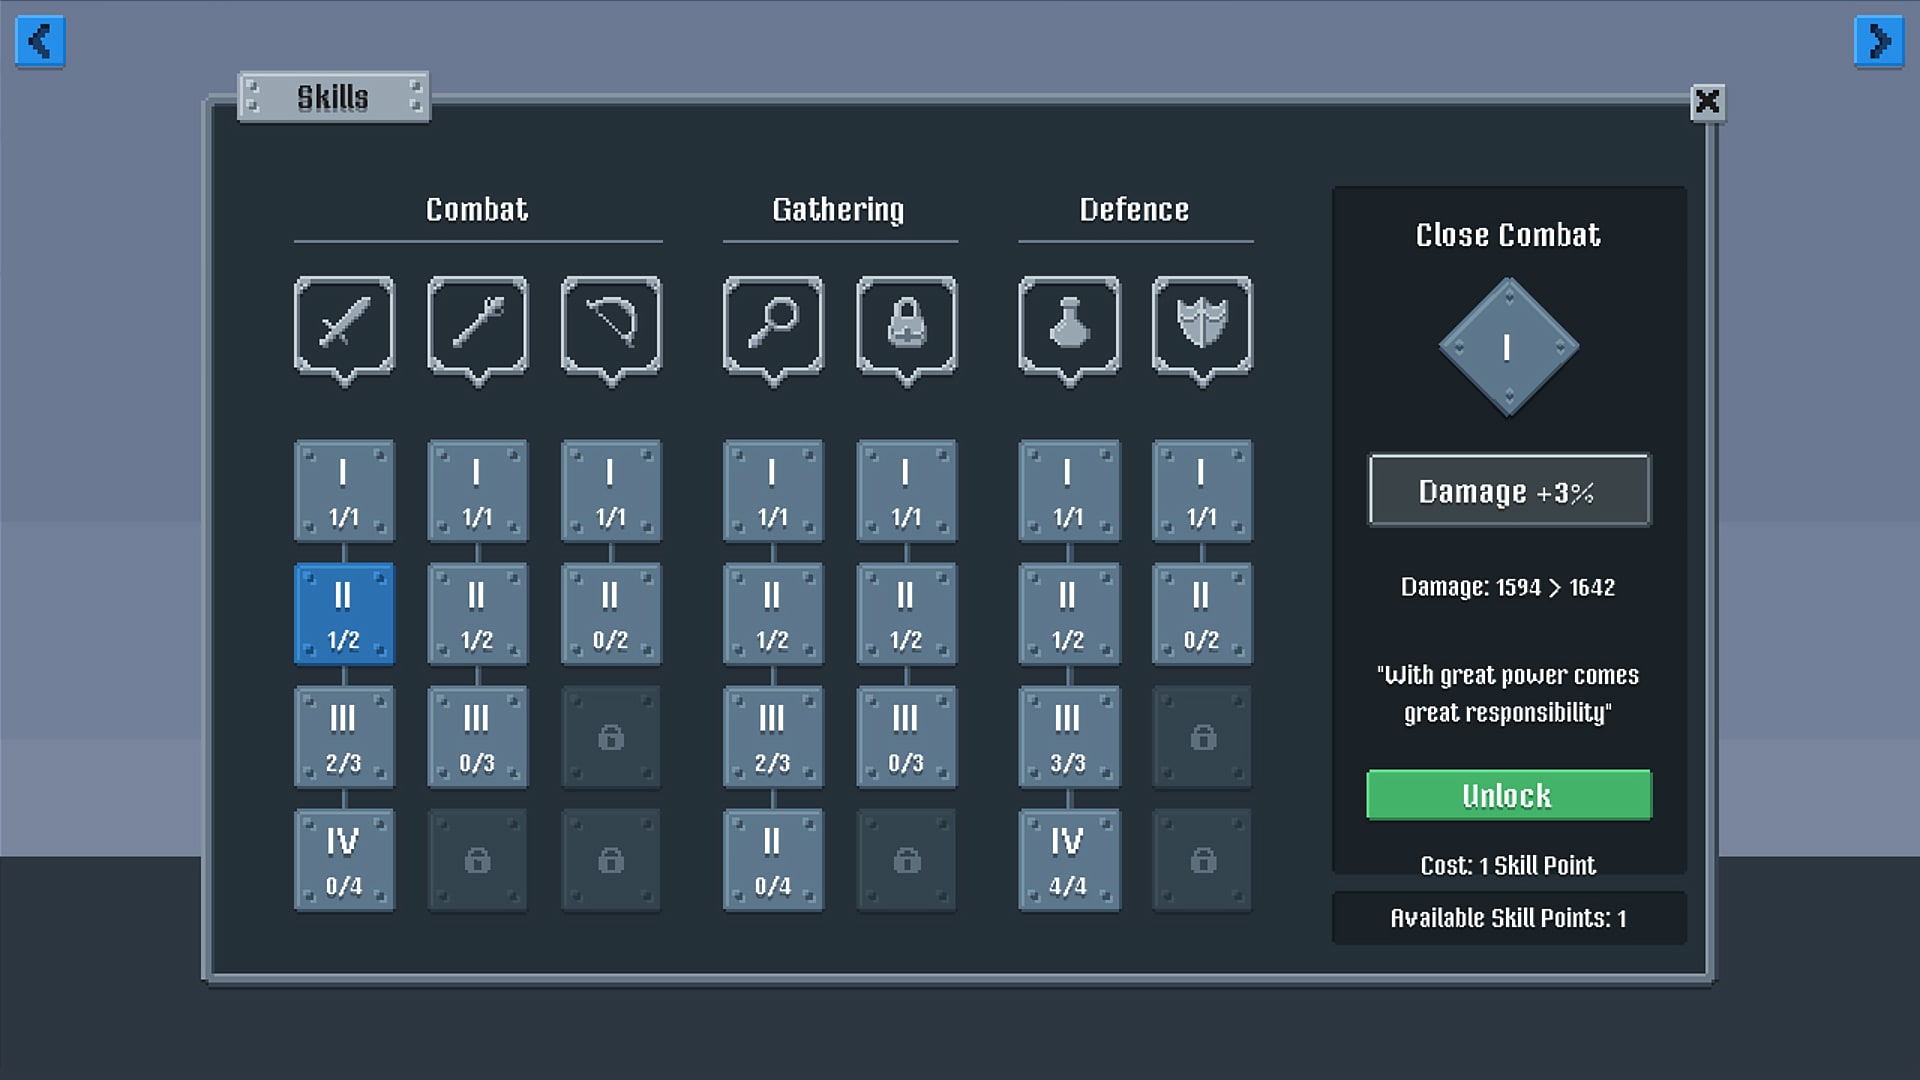Select the Gathering column header
Viewport: 1920px width, 1080px height.
click(839, 209)
